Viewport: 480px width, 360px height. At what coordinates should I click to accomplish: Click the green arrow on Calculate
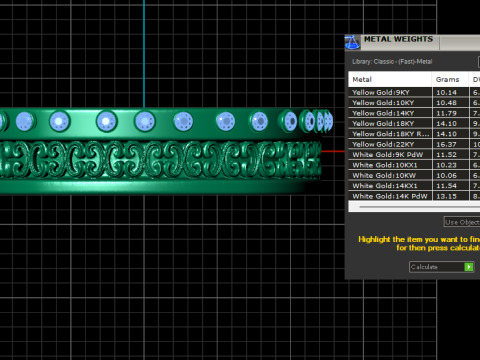click(x=469, y=267)
